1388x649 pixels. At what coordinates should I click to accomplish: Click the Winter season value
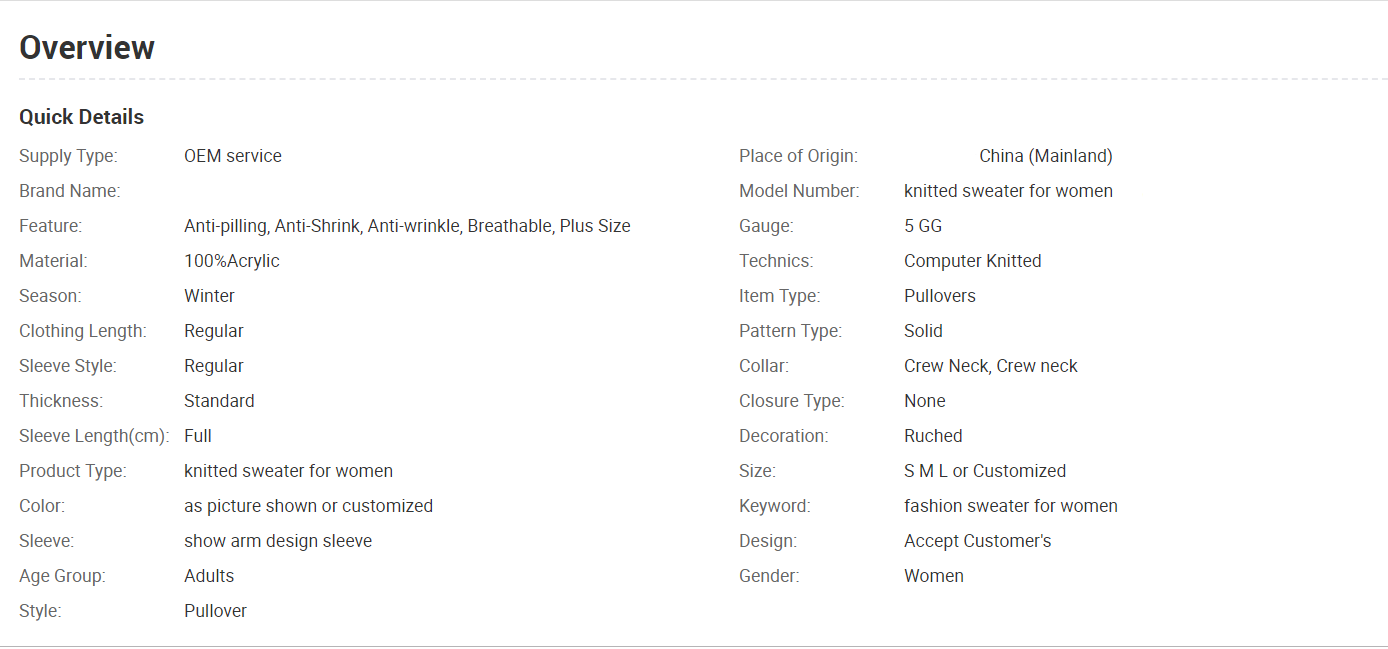click(209, 296)
